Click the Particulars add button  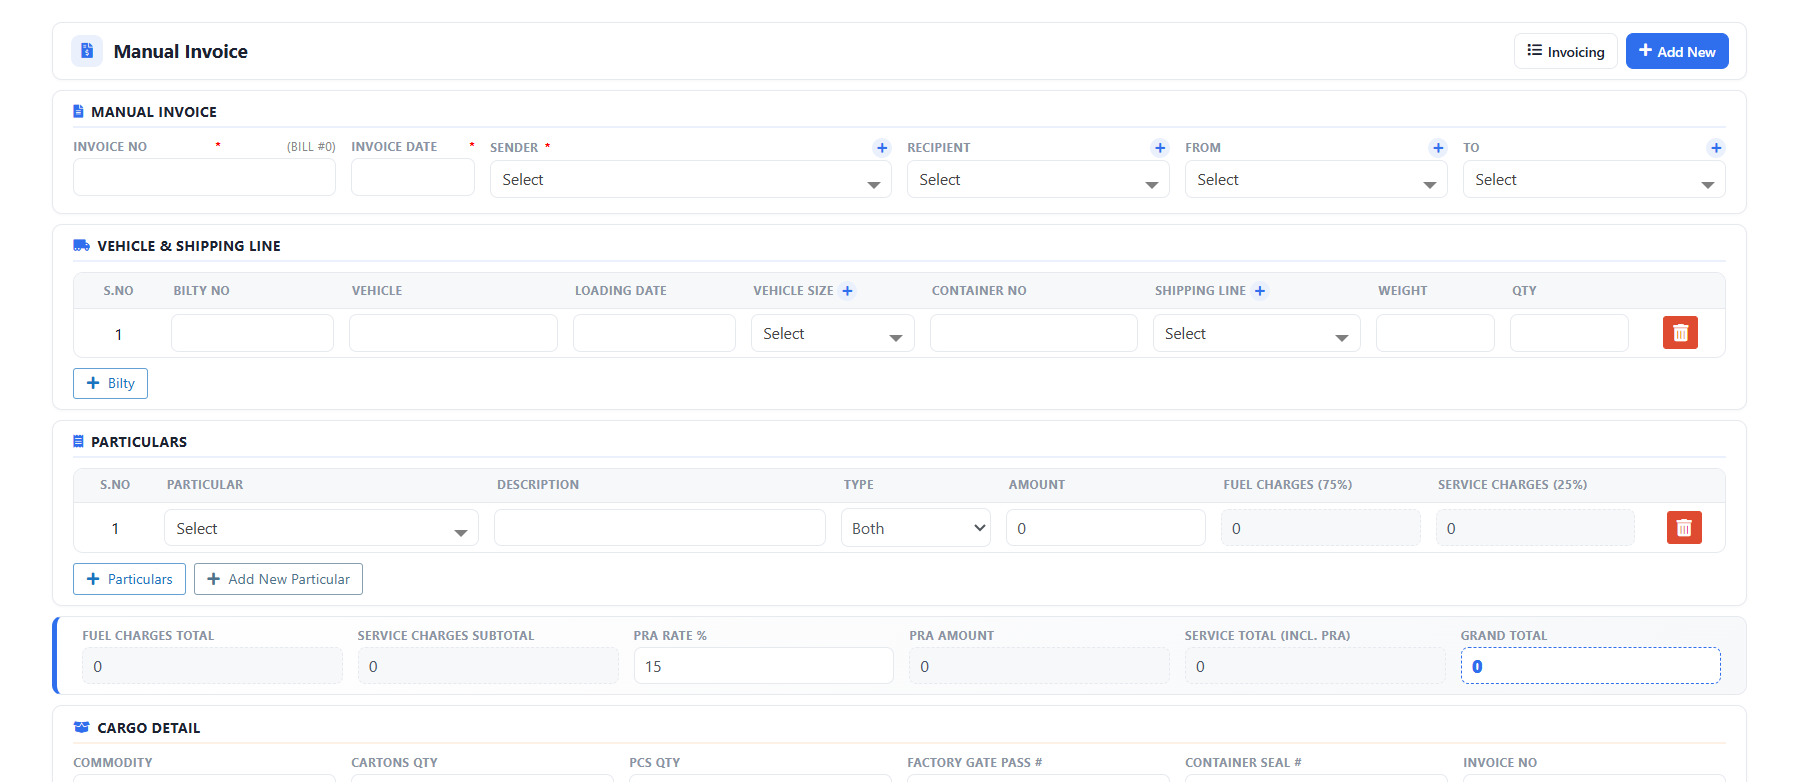[x=129, y=579]
